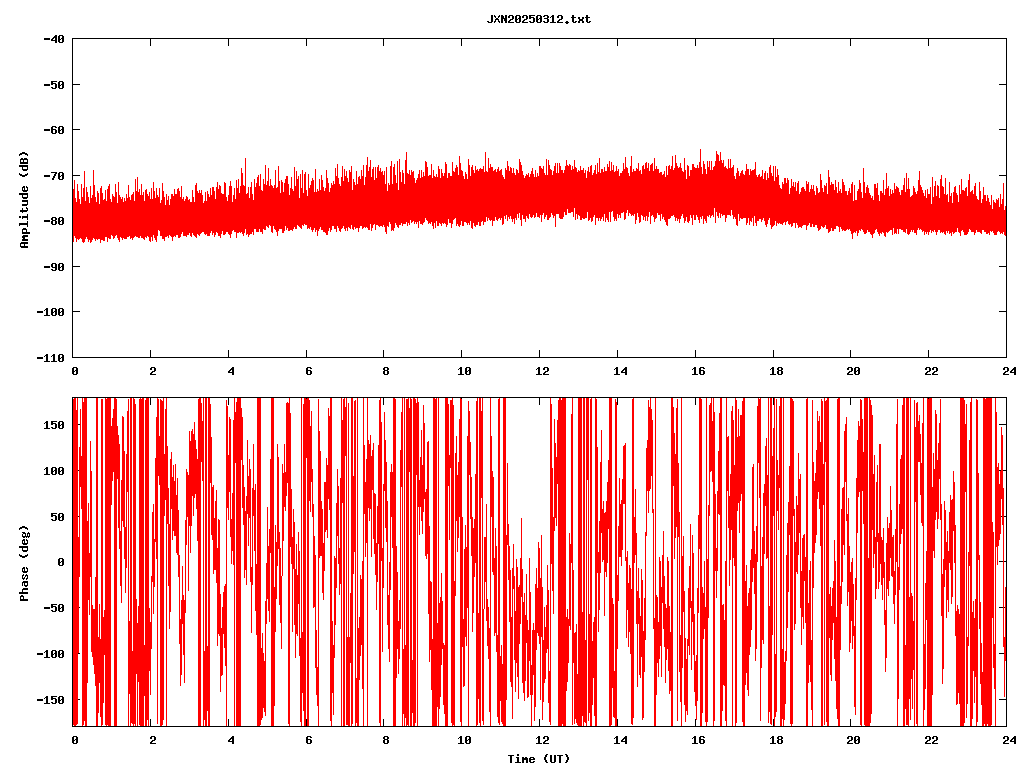Click the 100 tick on Phase axis
This screenshot has height=768, width=1024.
54,471
